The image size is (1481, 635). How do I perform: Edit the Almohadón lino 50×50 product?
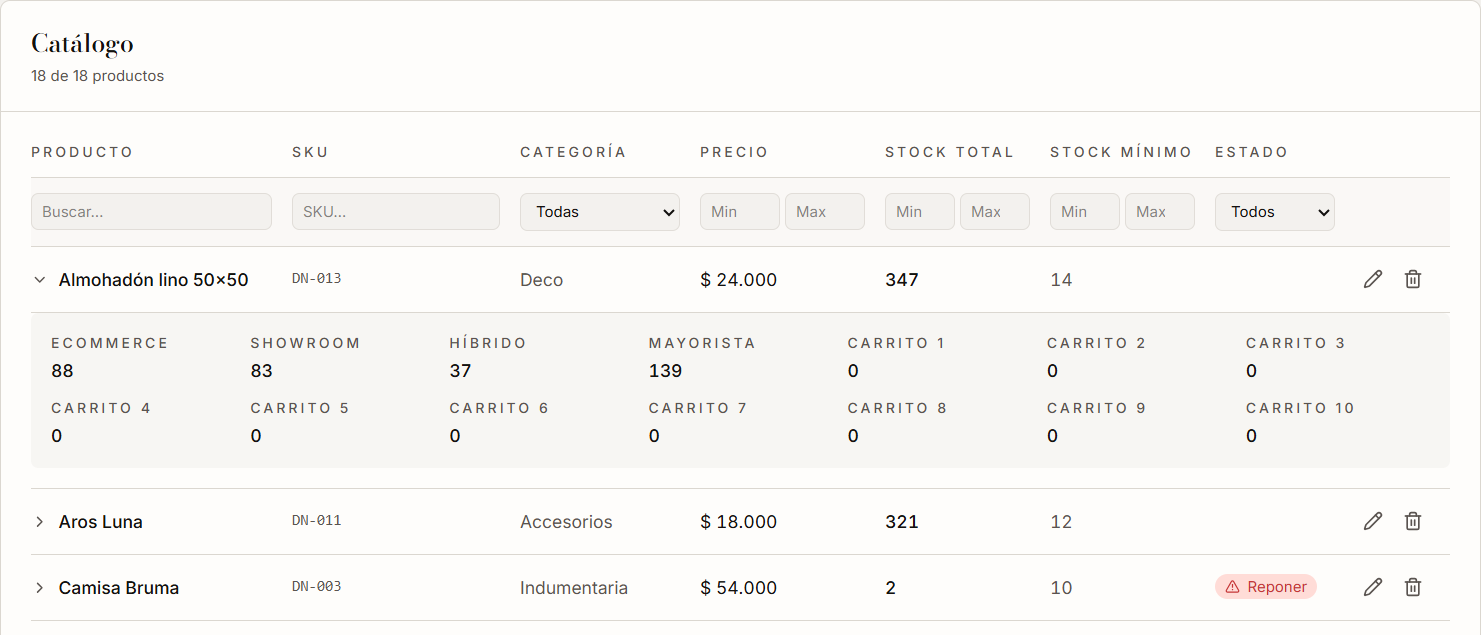pos(1373,279)
